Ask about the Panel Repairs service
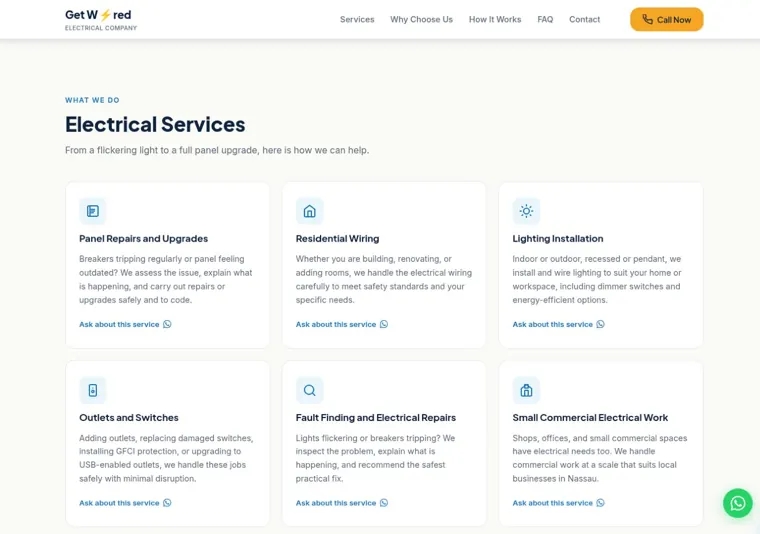 125,324
